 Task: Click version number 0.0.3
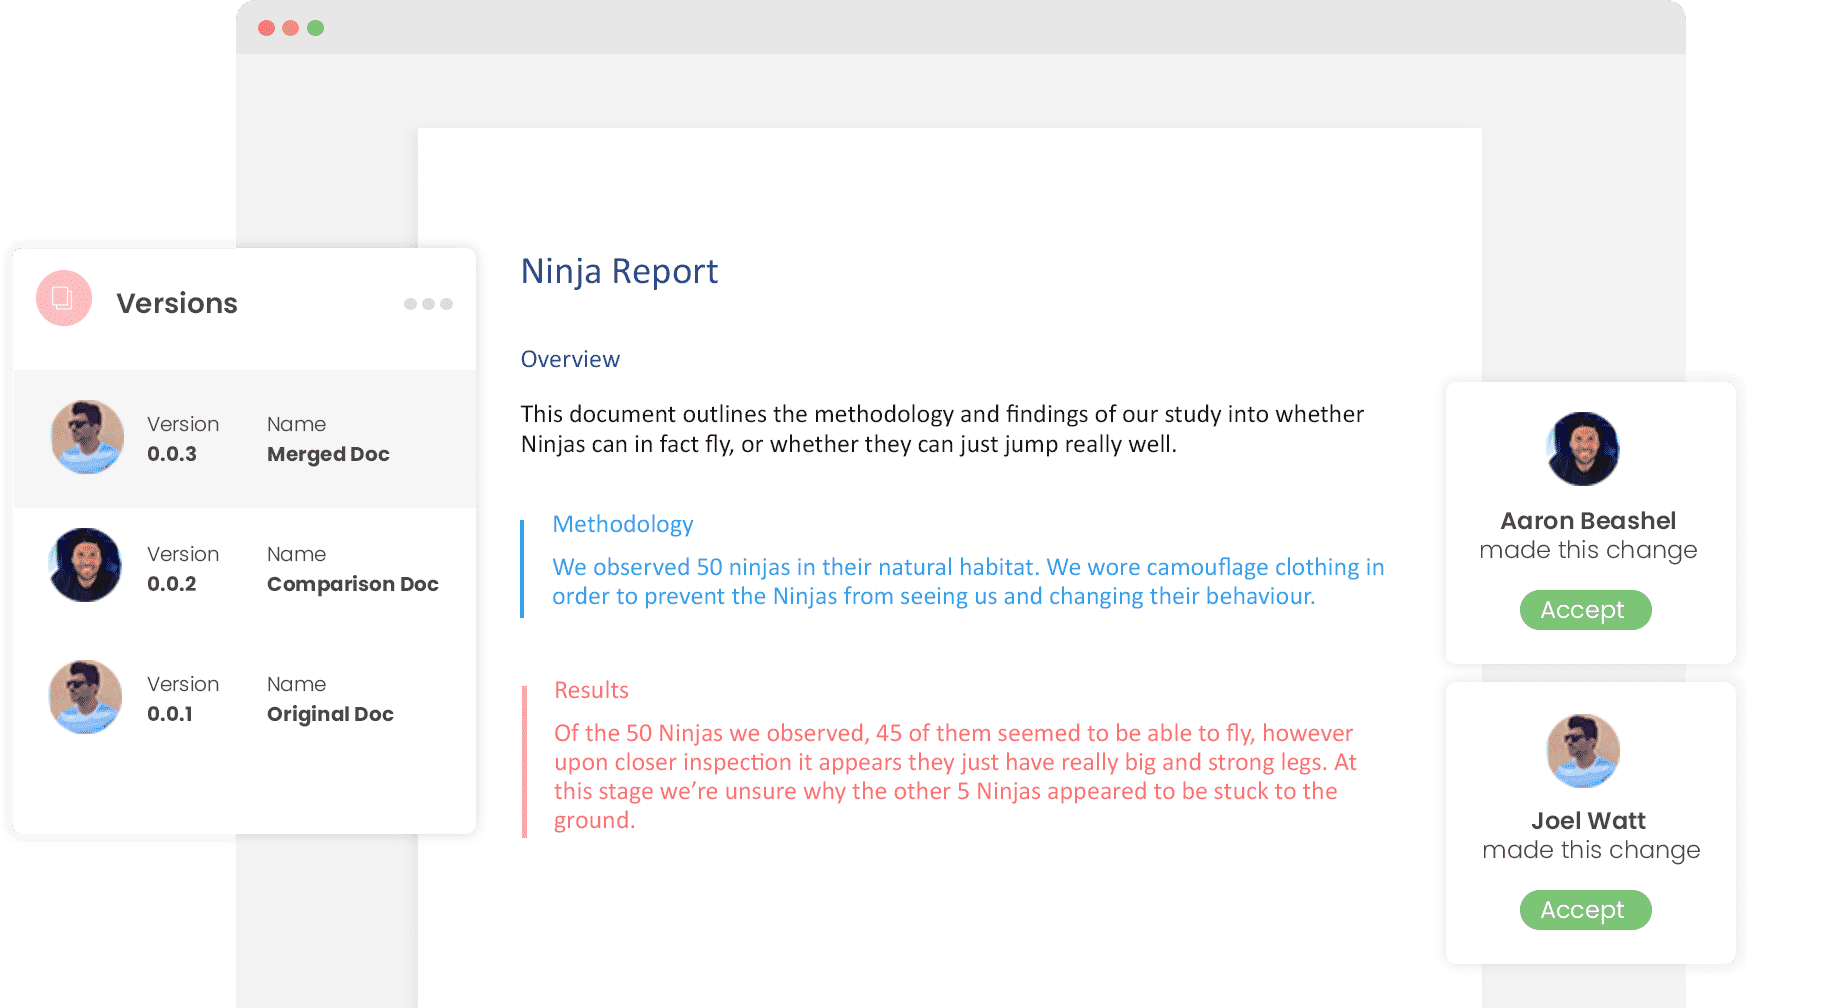pos(172,454)
